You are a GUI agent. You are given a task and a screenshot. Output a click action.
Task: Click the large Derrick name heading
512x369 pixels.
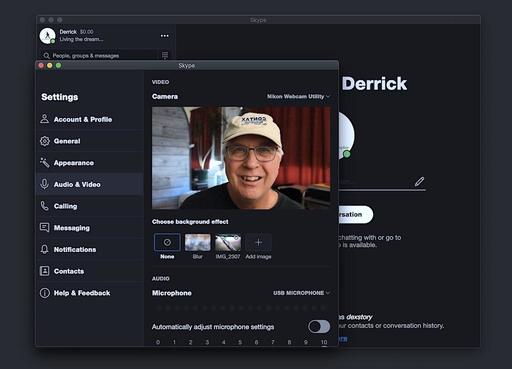coord(374,83)
